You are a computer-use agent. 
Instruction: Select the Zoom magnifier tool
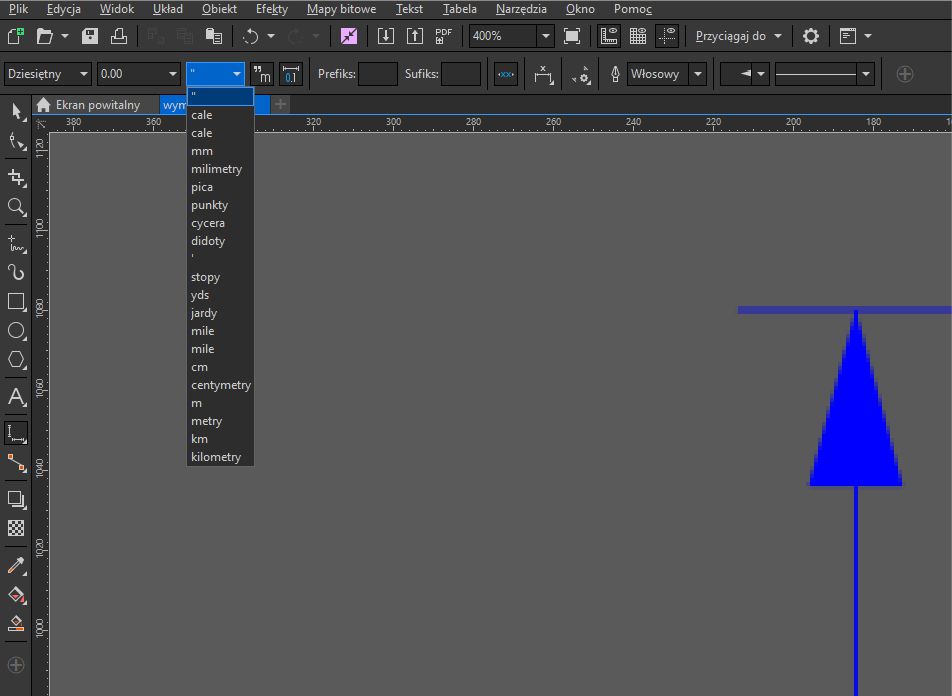pos(16,207)
